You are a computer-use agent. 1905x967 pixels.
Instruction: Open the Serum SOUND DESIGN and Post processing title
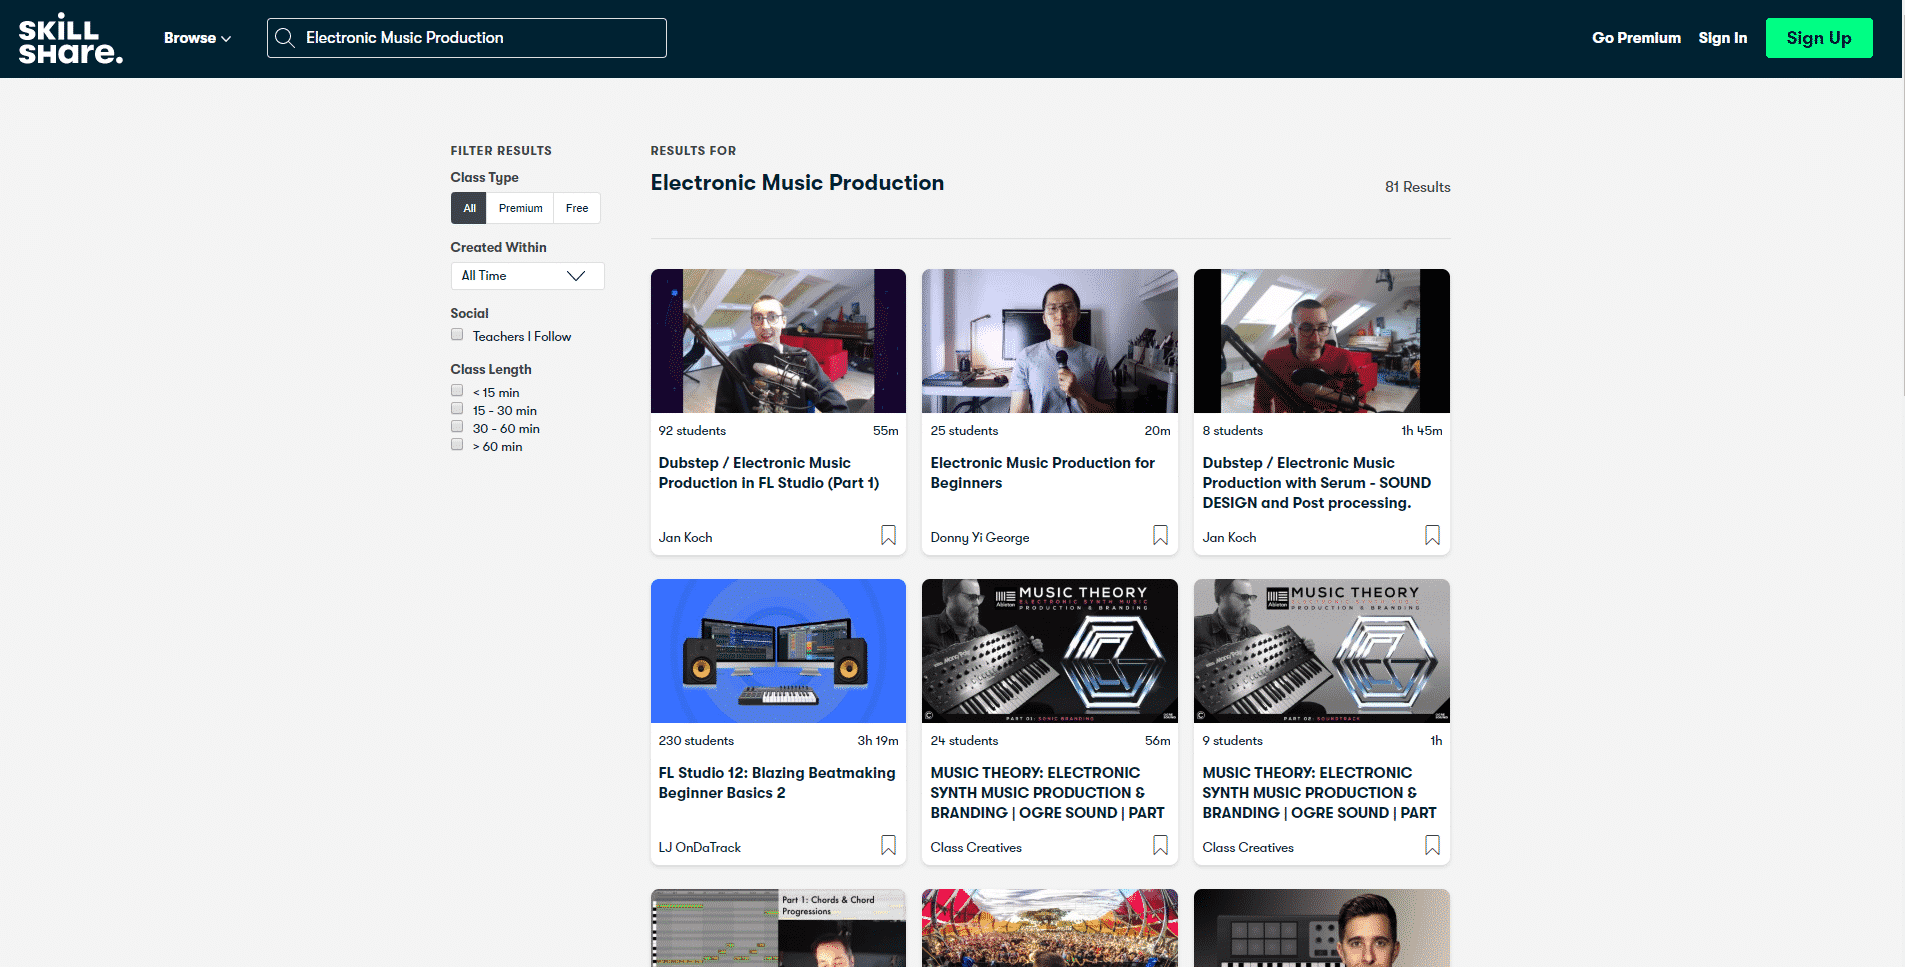tap(1316, 483)
